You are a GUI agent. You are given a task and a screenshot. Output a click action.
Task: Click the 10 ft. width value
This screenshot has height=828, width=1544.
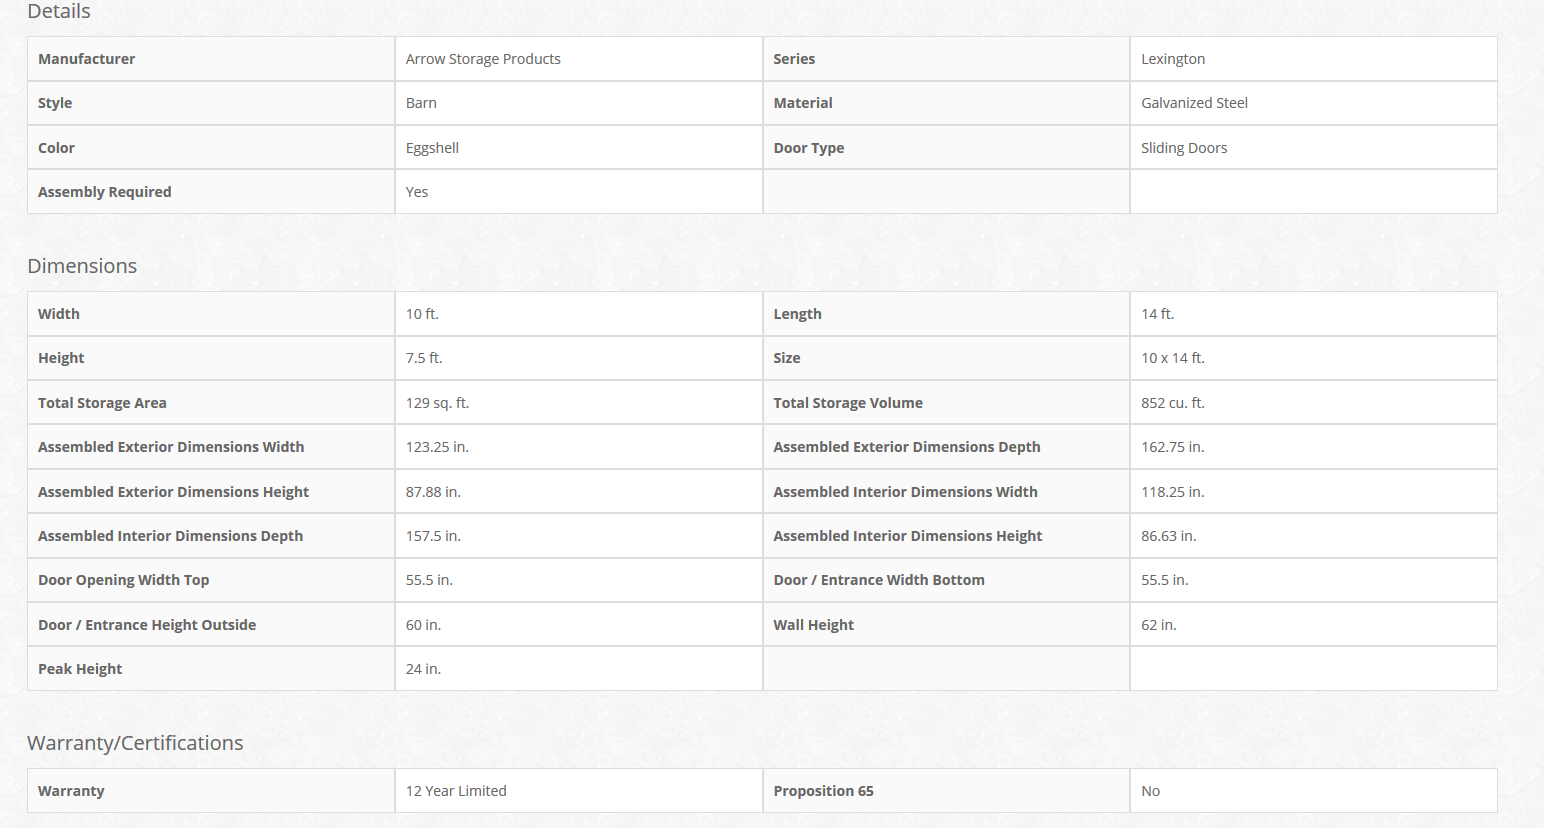pyautogui.click(x=422, y=314)
